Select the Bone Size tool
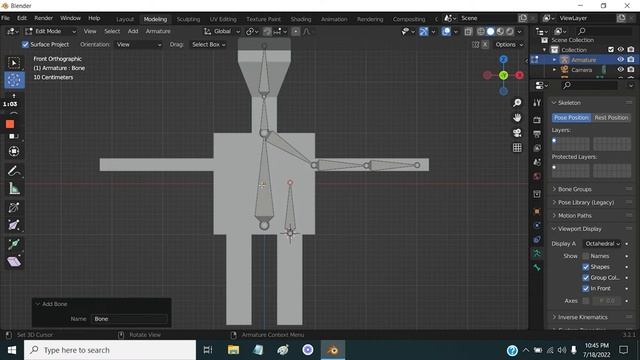This screenshot has height=360, width=640. [x=14, y=225]
